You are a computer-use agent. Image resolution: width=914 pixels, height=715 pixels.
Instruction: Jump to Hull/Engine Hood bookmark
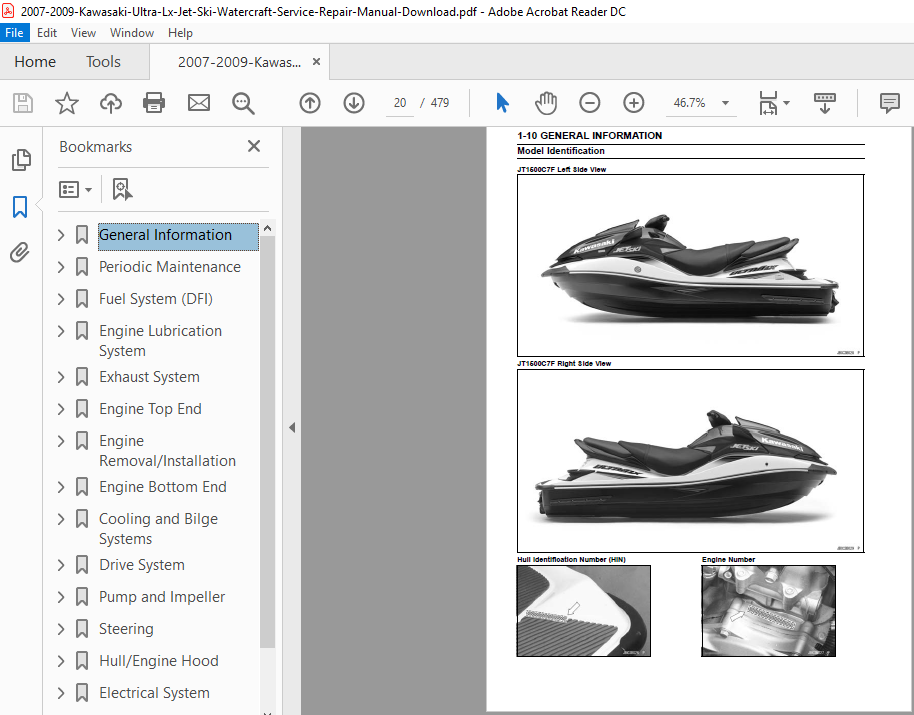coord(159,661)
